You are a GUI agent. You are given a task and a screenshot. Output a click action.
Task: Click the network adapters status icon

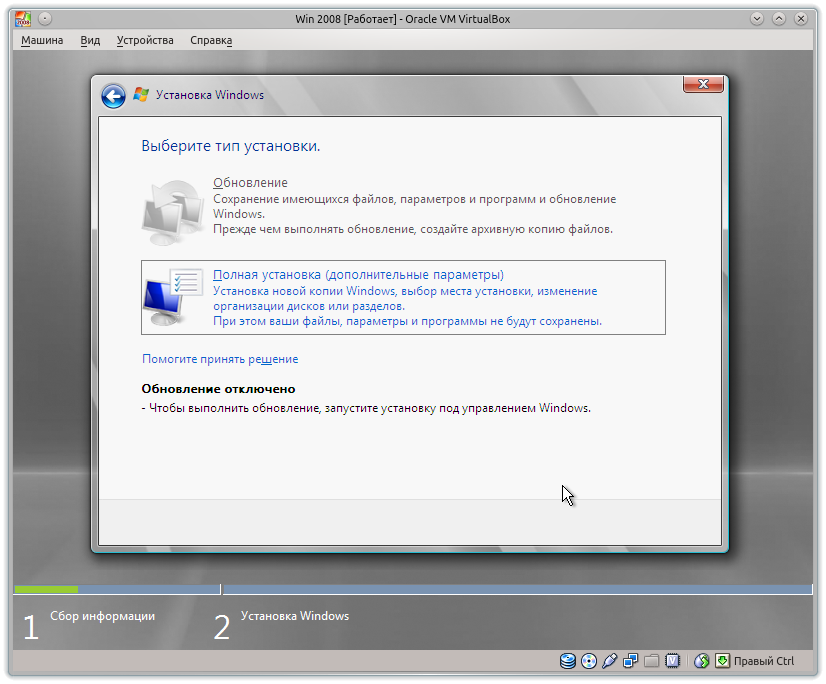click(x=632, y=661)
